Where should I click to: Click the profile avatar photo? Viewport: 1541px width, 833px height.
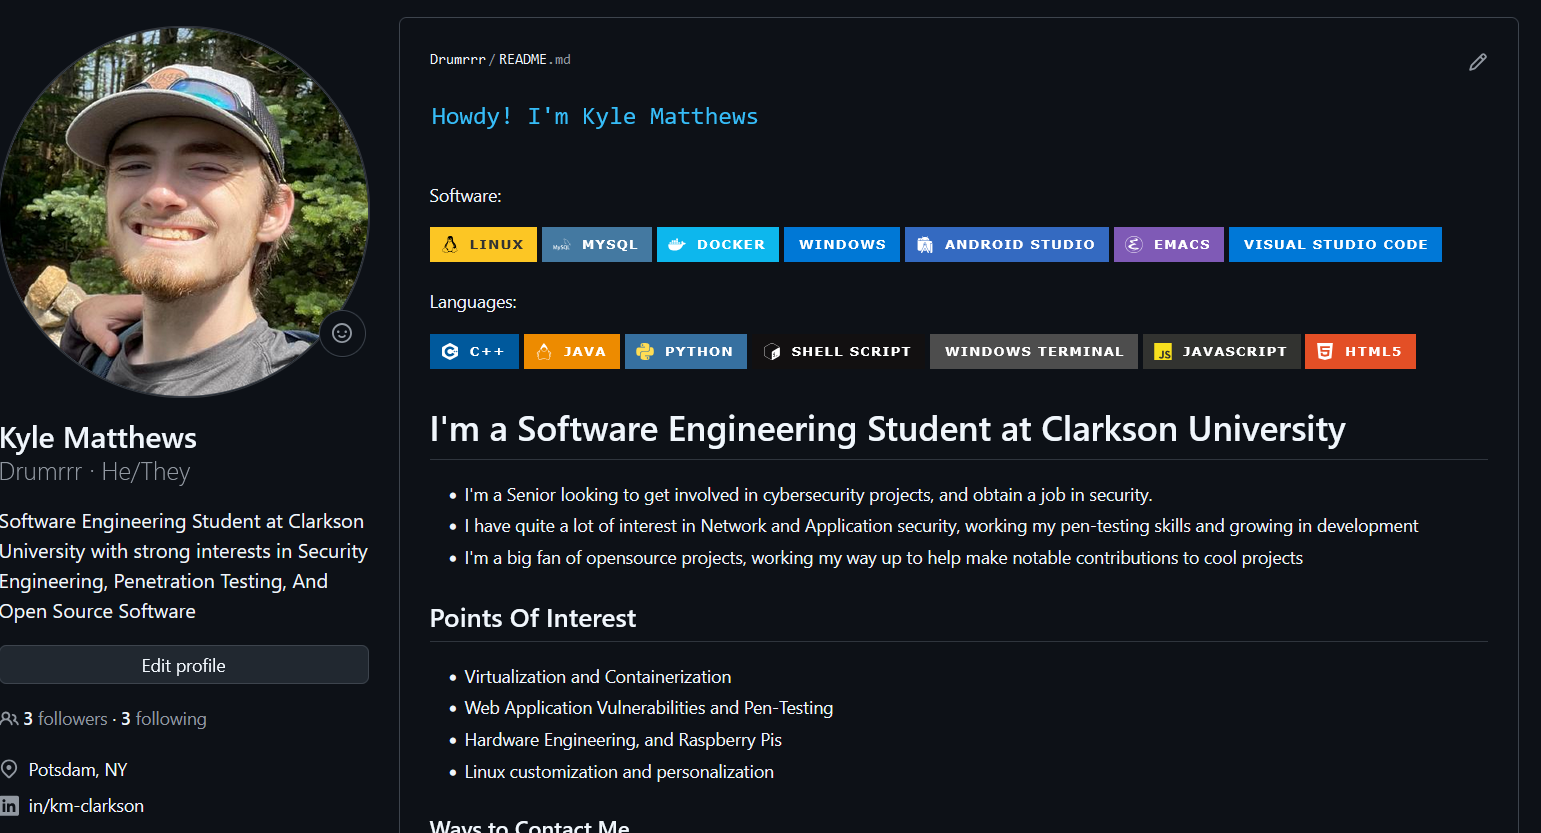(184, 211)
